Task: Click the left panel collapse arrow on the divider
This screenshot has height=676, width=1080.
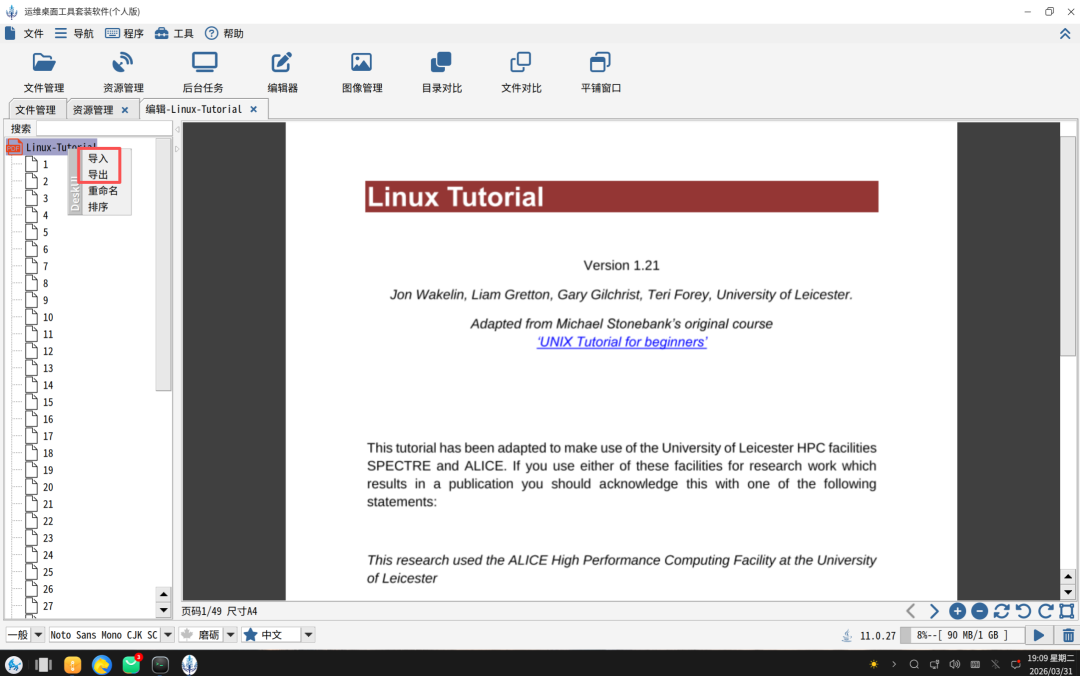Action: pyautogui.click(x=177, y=129)
